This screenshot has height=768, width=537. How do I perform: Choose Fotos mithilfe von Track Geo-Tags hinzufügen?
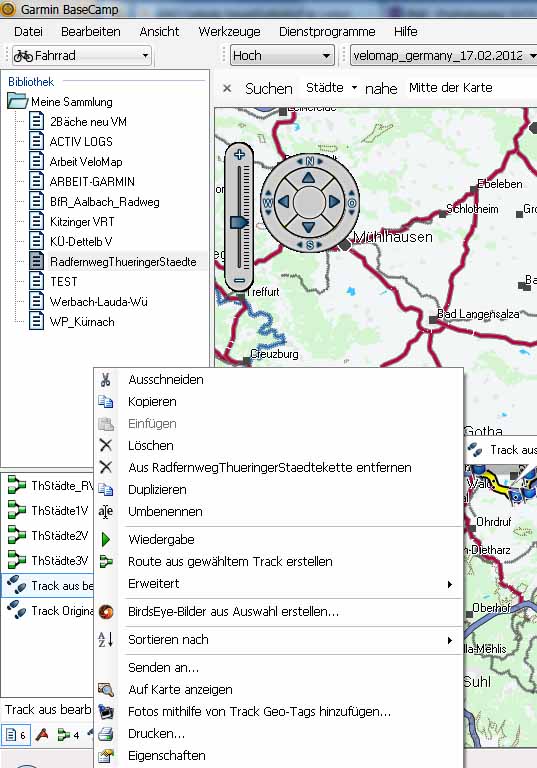click(278, 712)
